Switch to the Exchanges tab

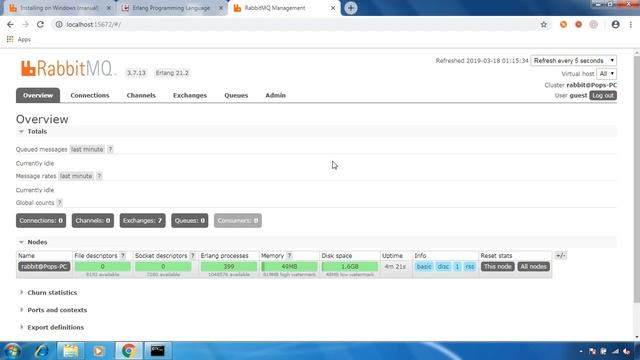pos(190,96)
